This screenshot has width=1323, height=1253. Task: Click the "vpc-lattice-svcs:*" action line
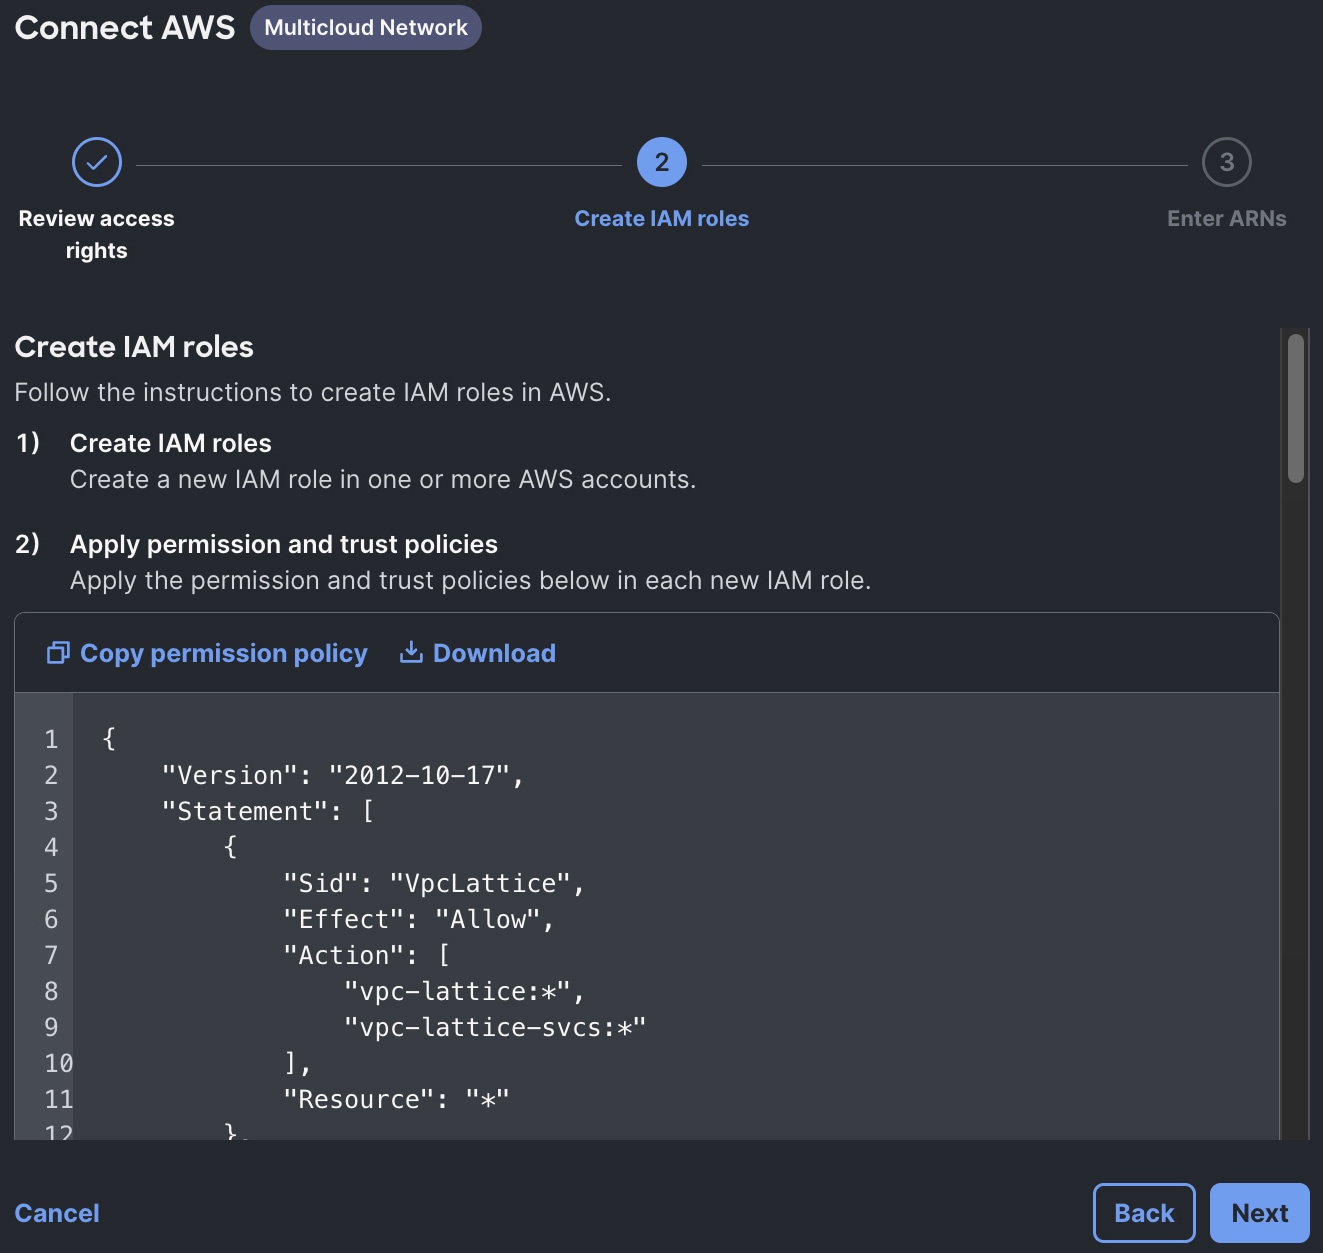[x=495, y=1027]
